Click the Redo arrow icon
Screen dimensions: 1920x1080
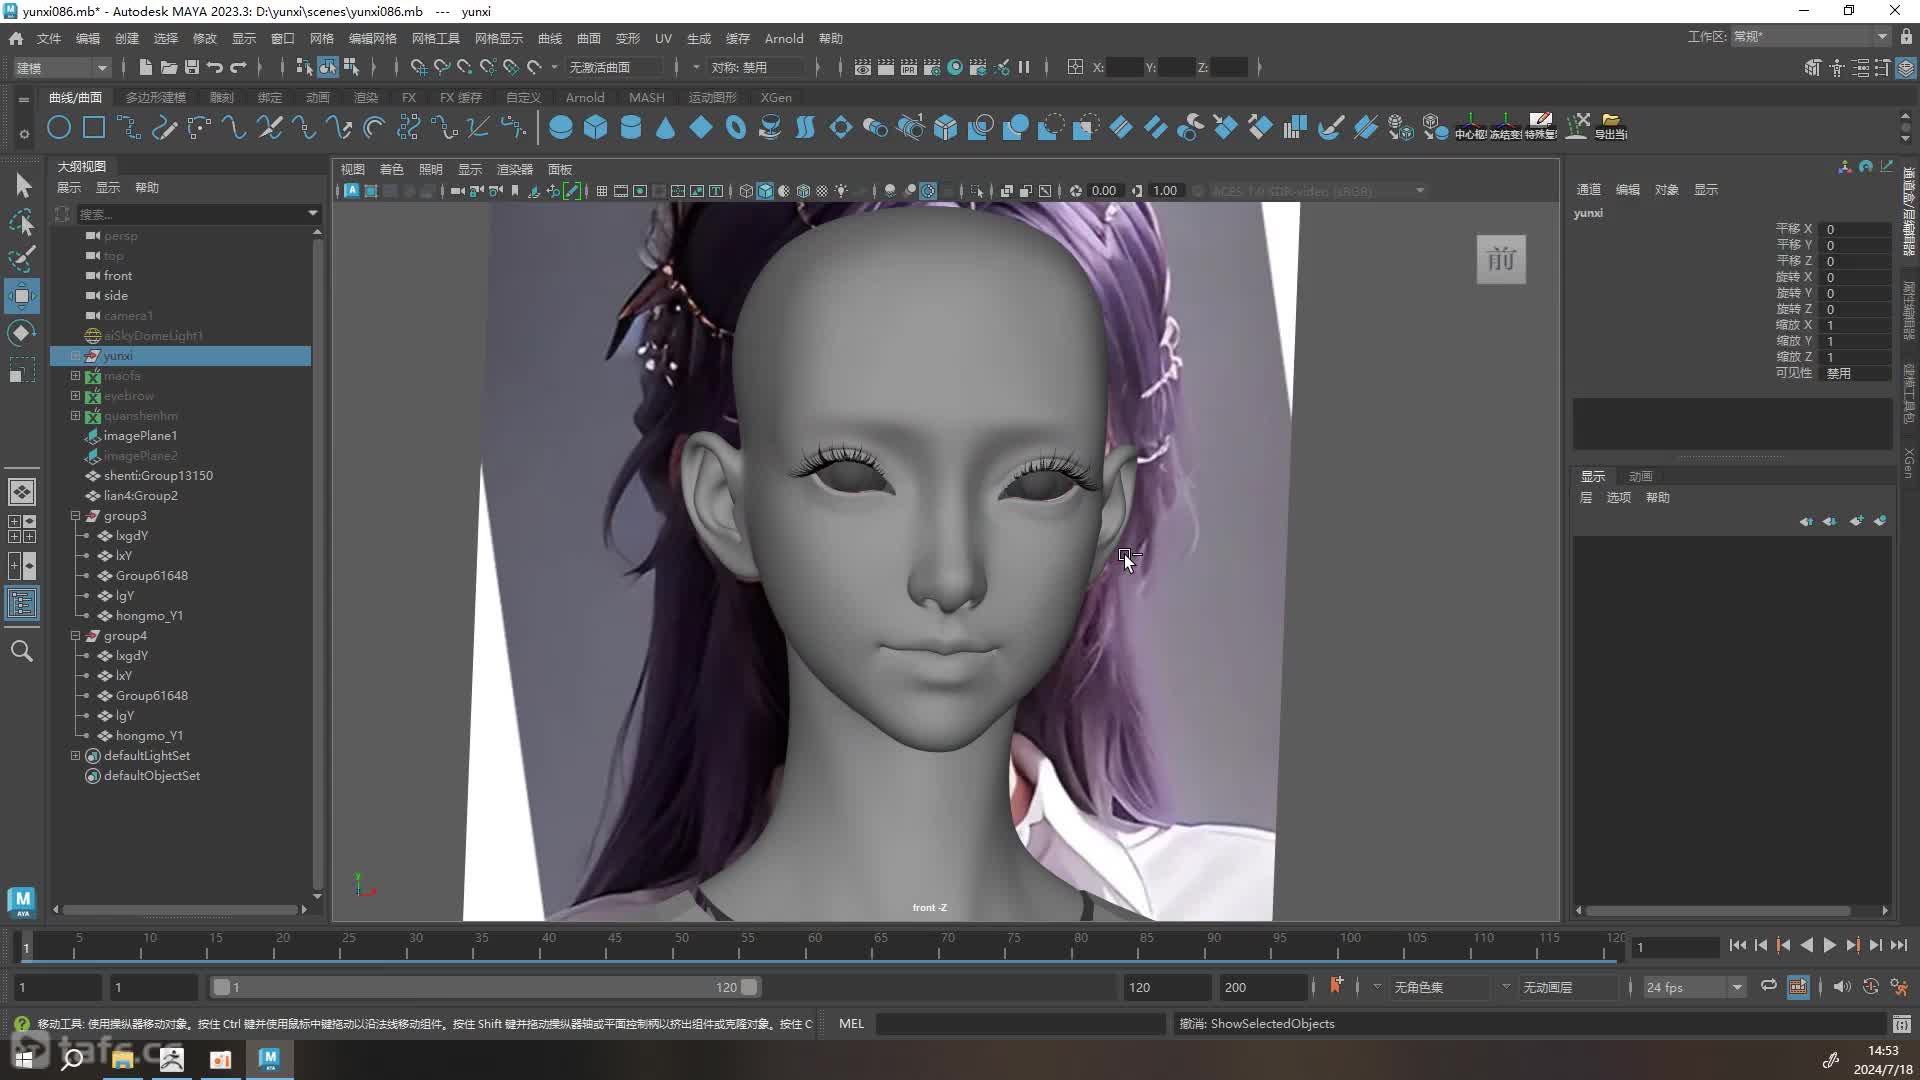[238, 67]
